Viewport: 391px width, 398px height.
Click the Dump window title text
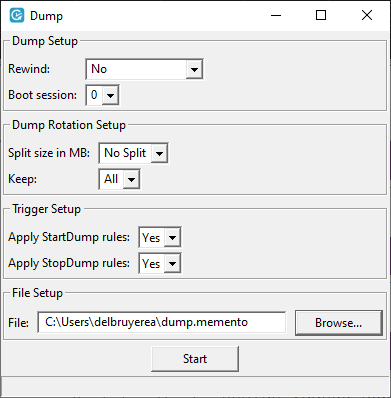[46, 16]
